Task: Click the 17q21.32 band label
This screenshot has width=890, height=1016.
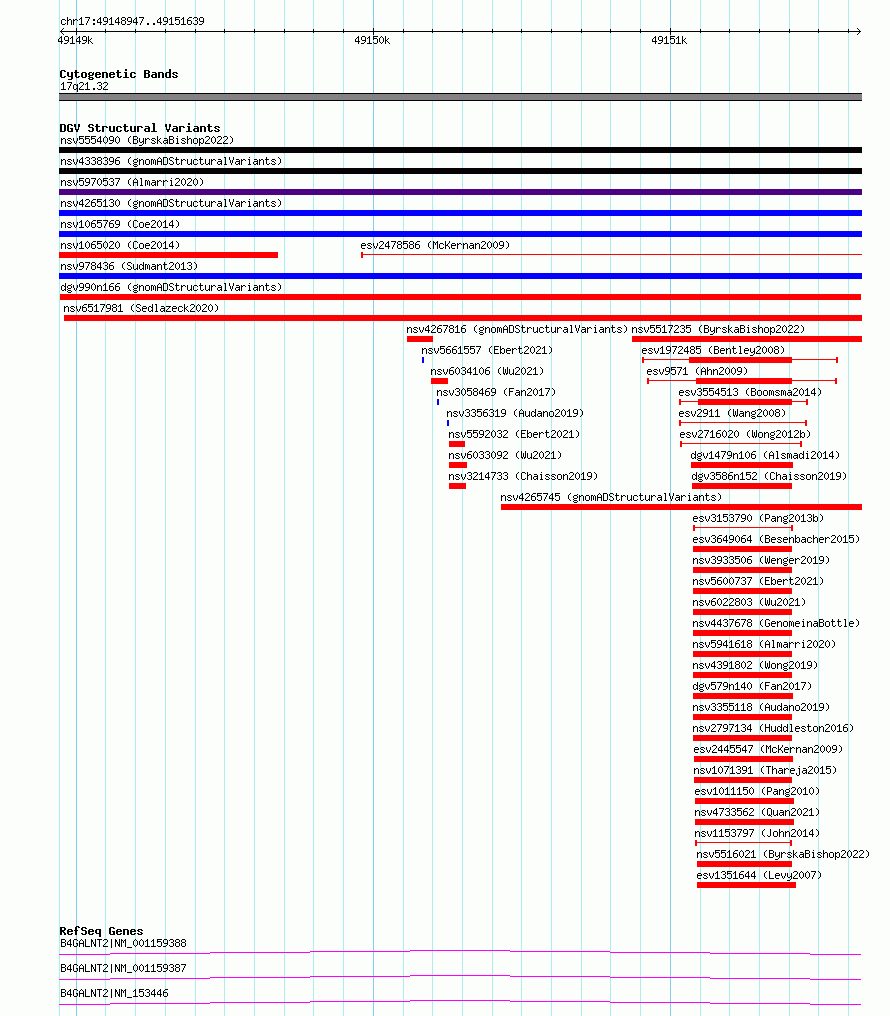Action: click(84, 86)
